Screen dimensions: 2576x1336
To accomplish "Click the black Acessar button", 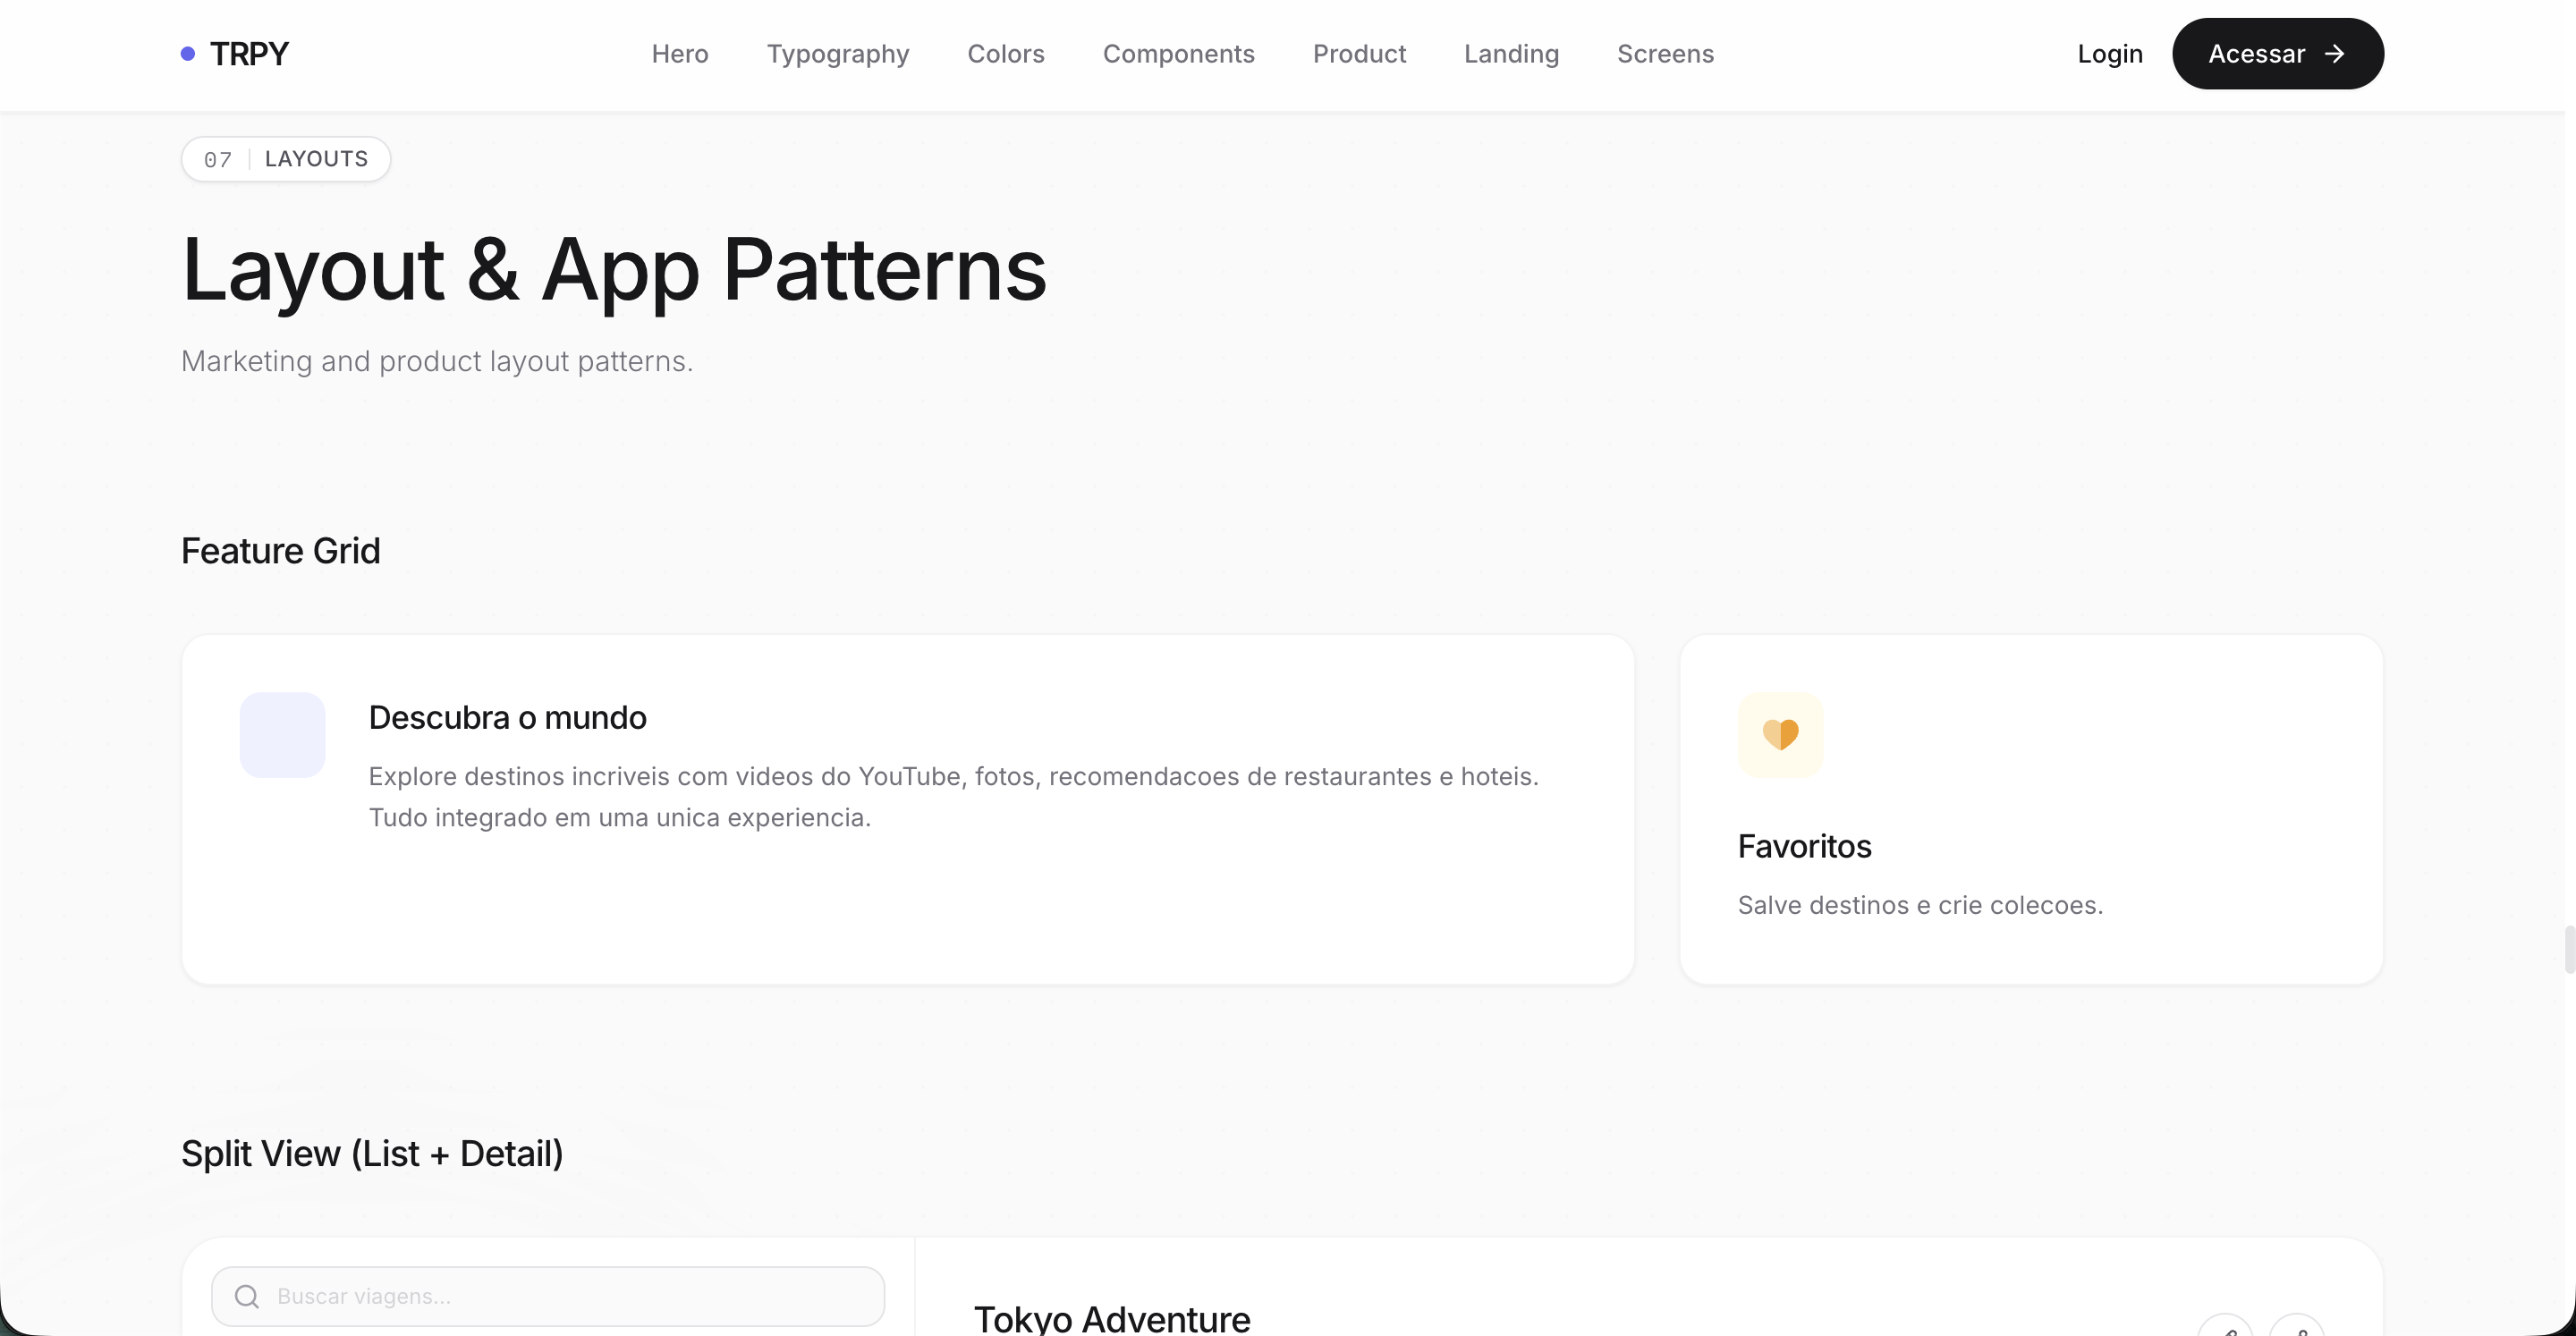I will [x=2278, y=54].
